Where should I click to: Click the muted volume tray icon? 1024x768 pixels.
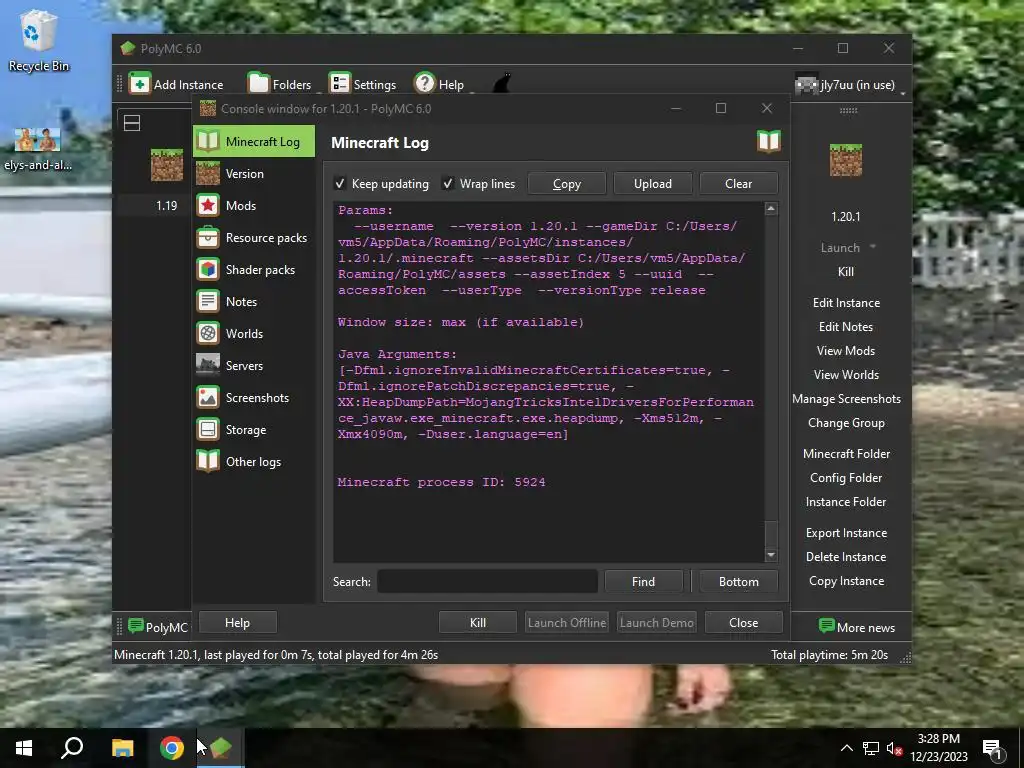[894, 748]
